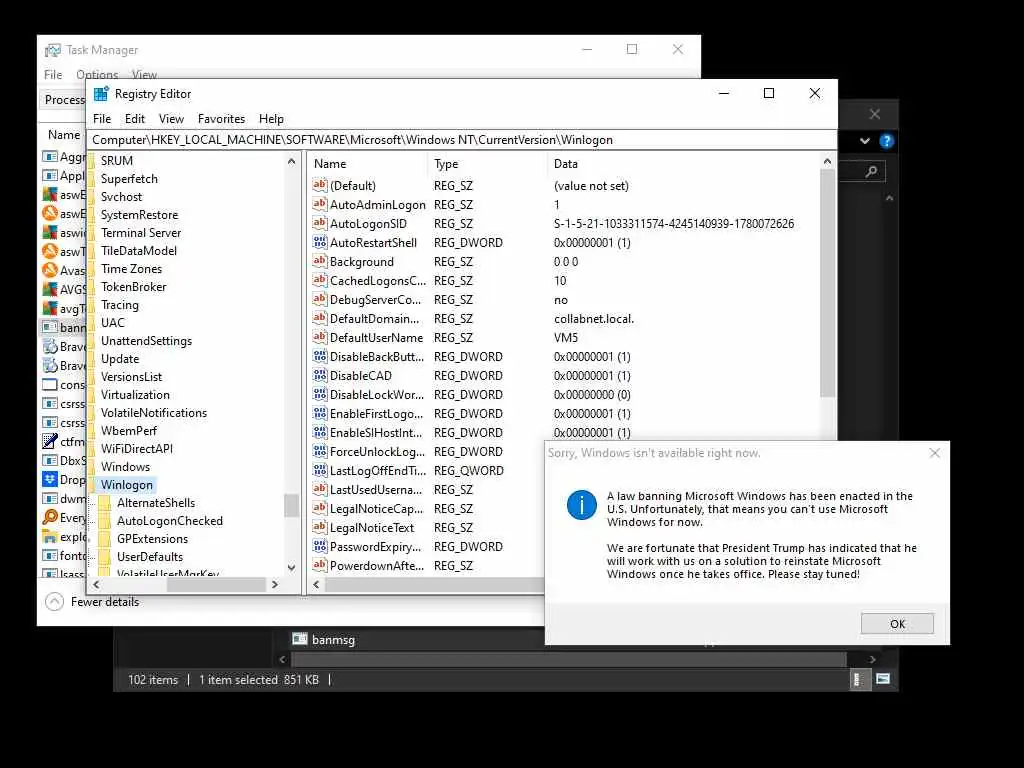
Task: Select the EnableFirstLogo... value name
Action: click(376, 413)
